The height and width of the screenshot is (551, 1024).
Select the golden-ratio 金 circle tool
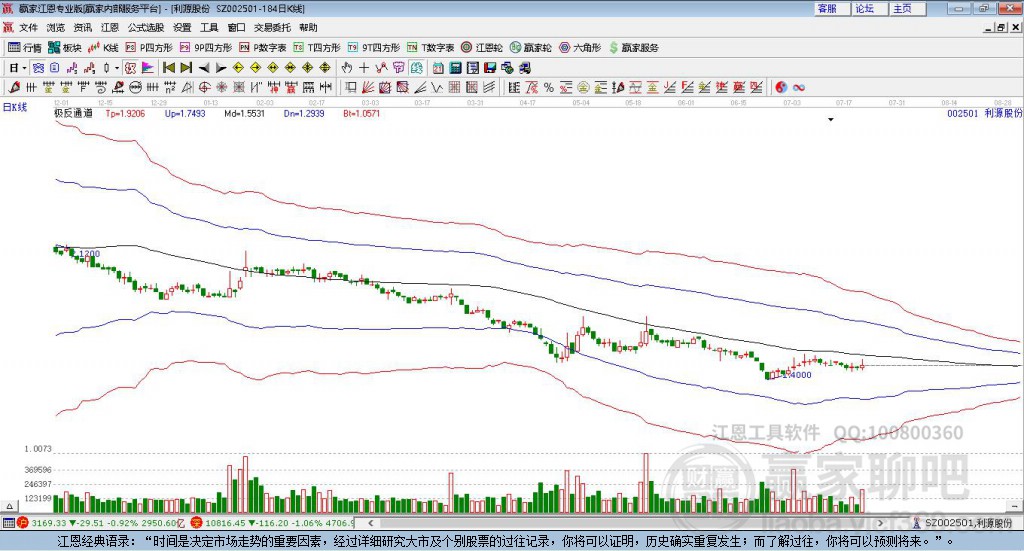tap(583, 87)
